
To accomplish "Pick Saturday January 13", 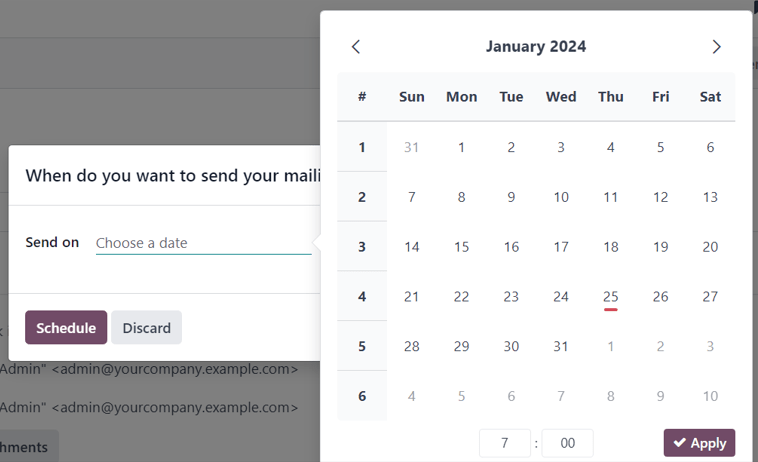I will point(710,197).
